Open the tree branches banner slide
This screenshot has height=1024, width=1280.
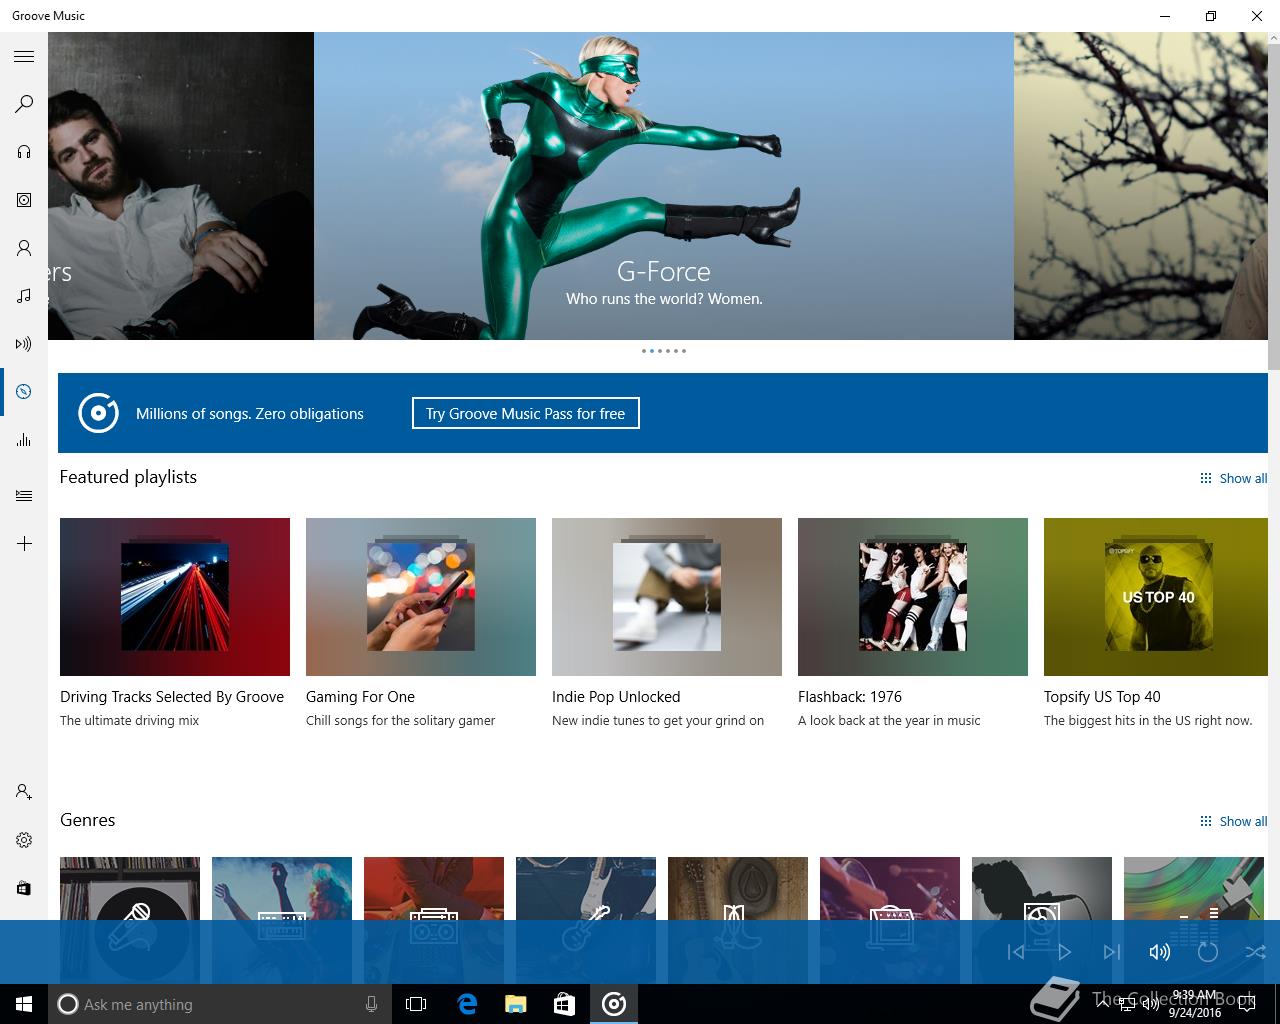click(1141, 186)
